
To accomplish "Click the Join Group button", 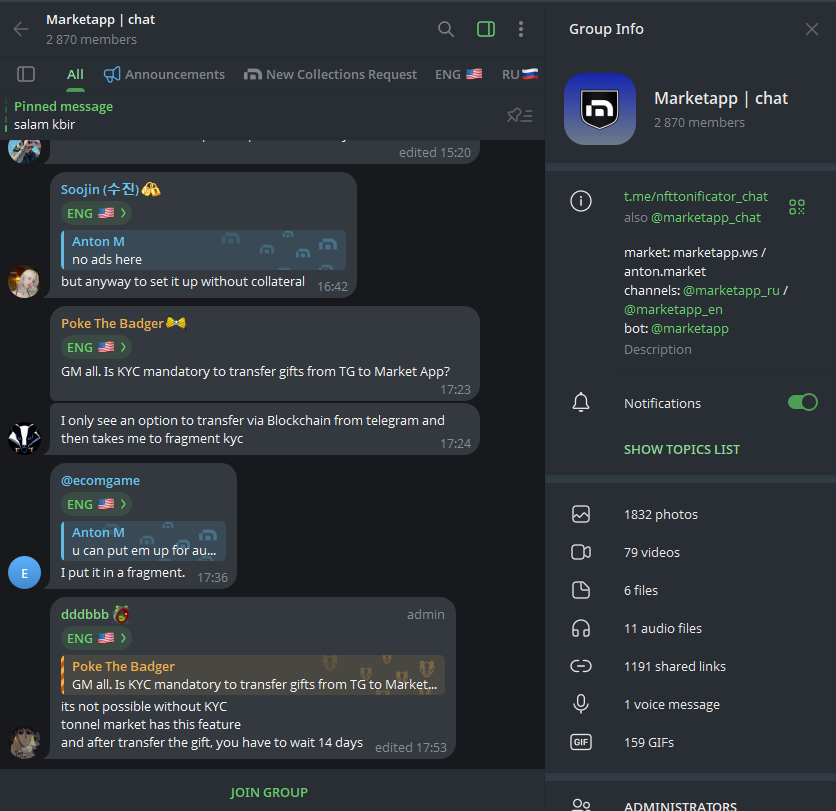I will 269,792.
